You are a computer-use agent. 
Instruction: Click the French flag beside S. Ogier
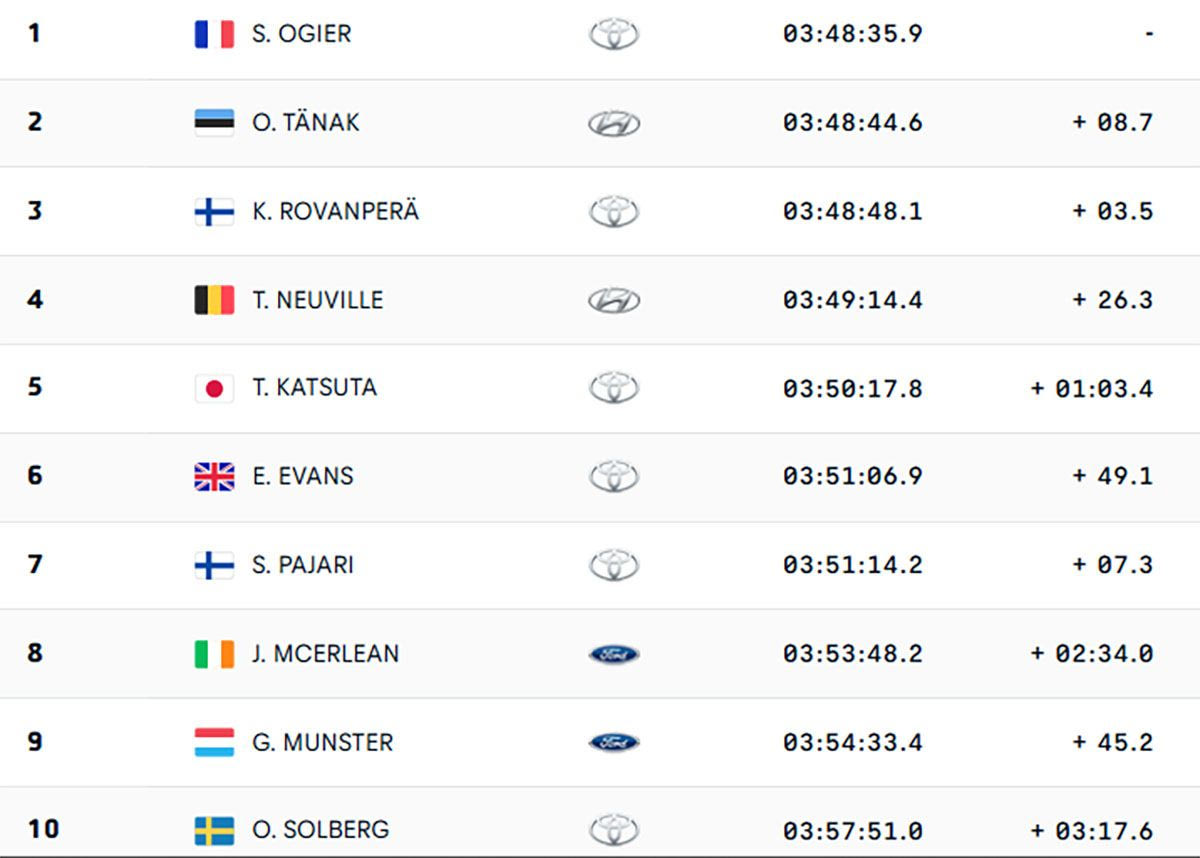pyautogui.click(x=214, y=34)
